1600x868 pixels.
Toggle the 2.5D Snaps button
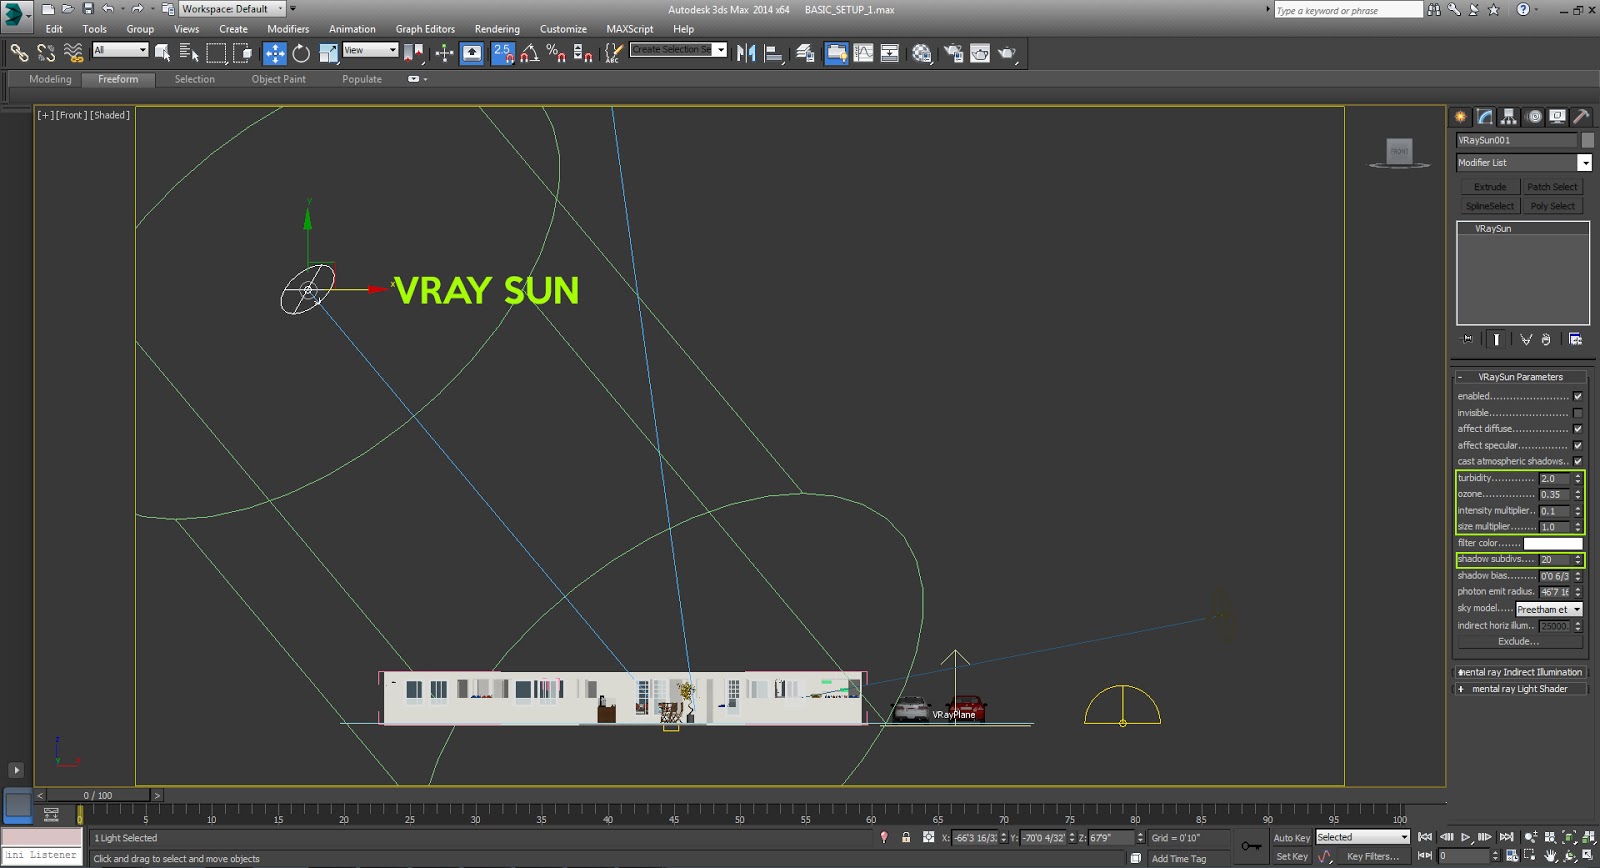pyautogui.click(x=503, y=53)
